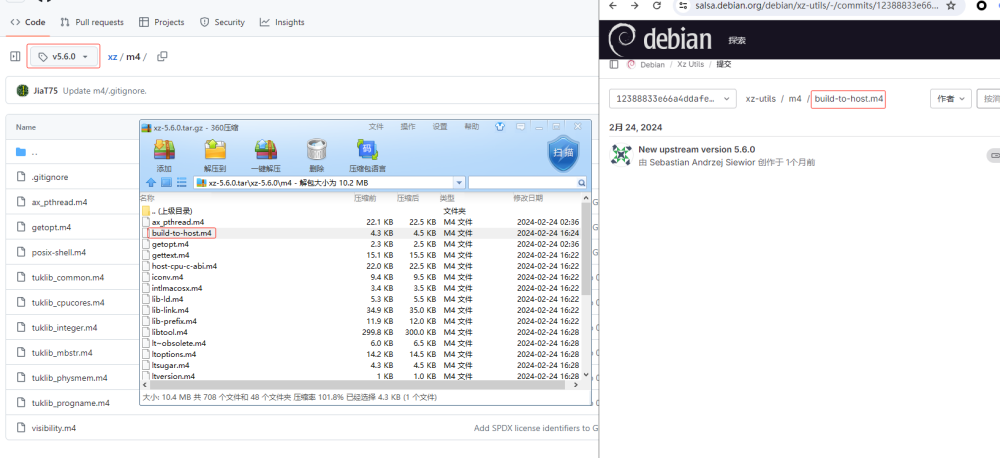Open the 12388833e66a4ddafe ref dropdown
Viewport: 1000px width, 458px height.
pyautogui.click(x=673, y=99)
